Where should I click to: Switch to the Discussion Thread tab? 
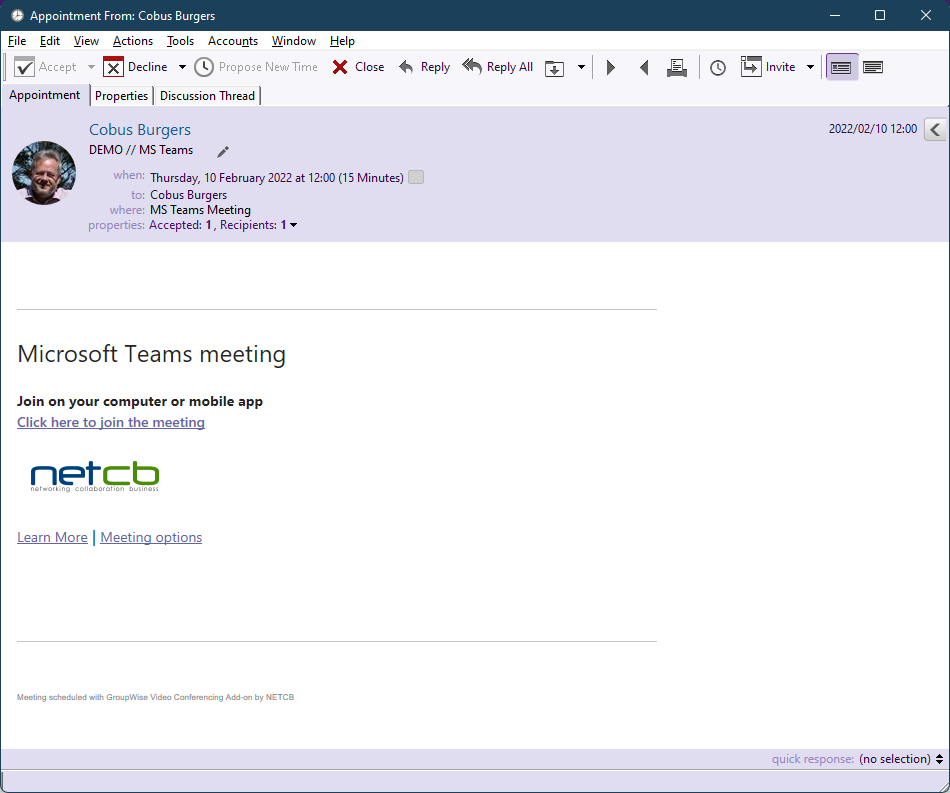pos(208,96)
